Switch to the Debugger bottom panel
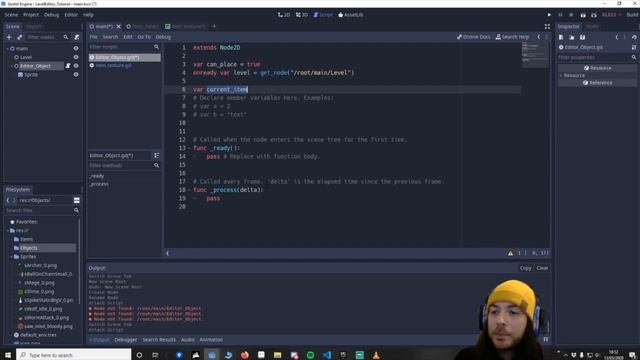This screenshot has width=640, height=360. pyautogui.click(x=126, y=340)
